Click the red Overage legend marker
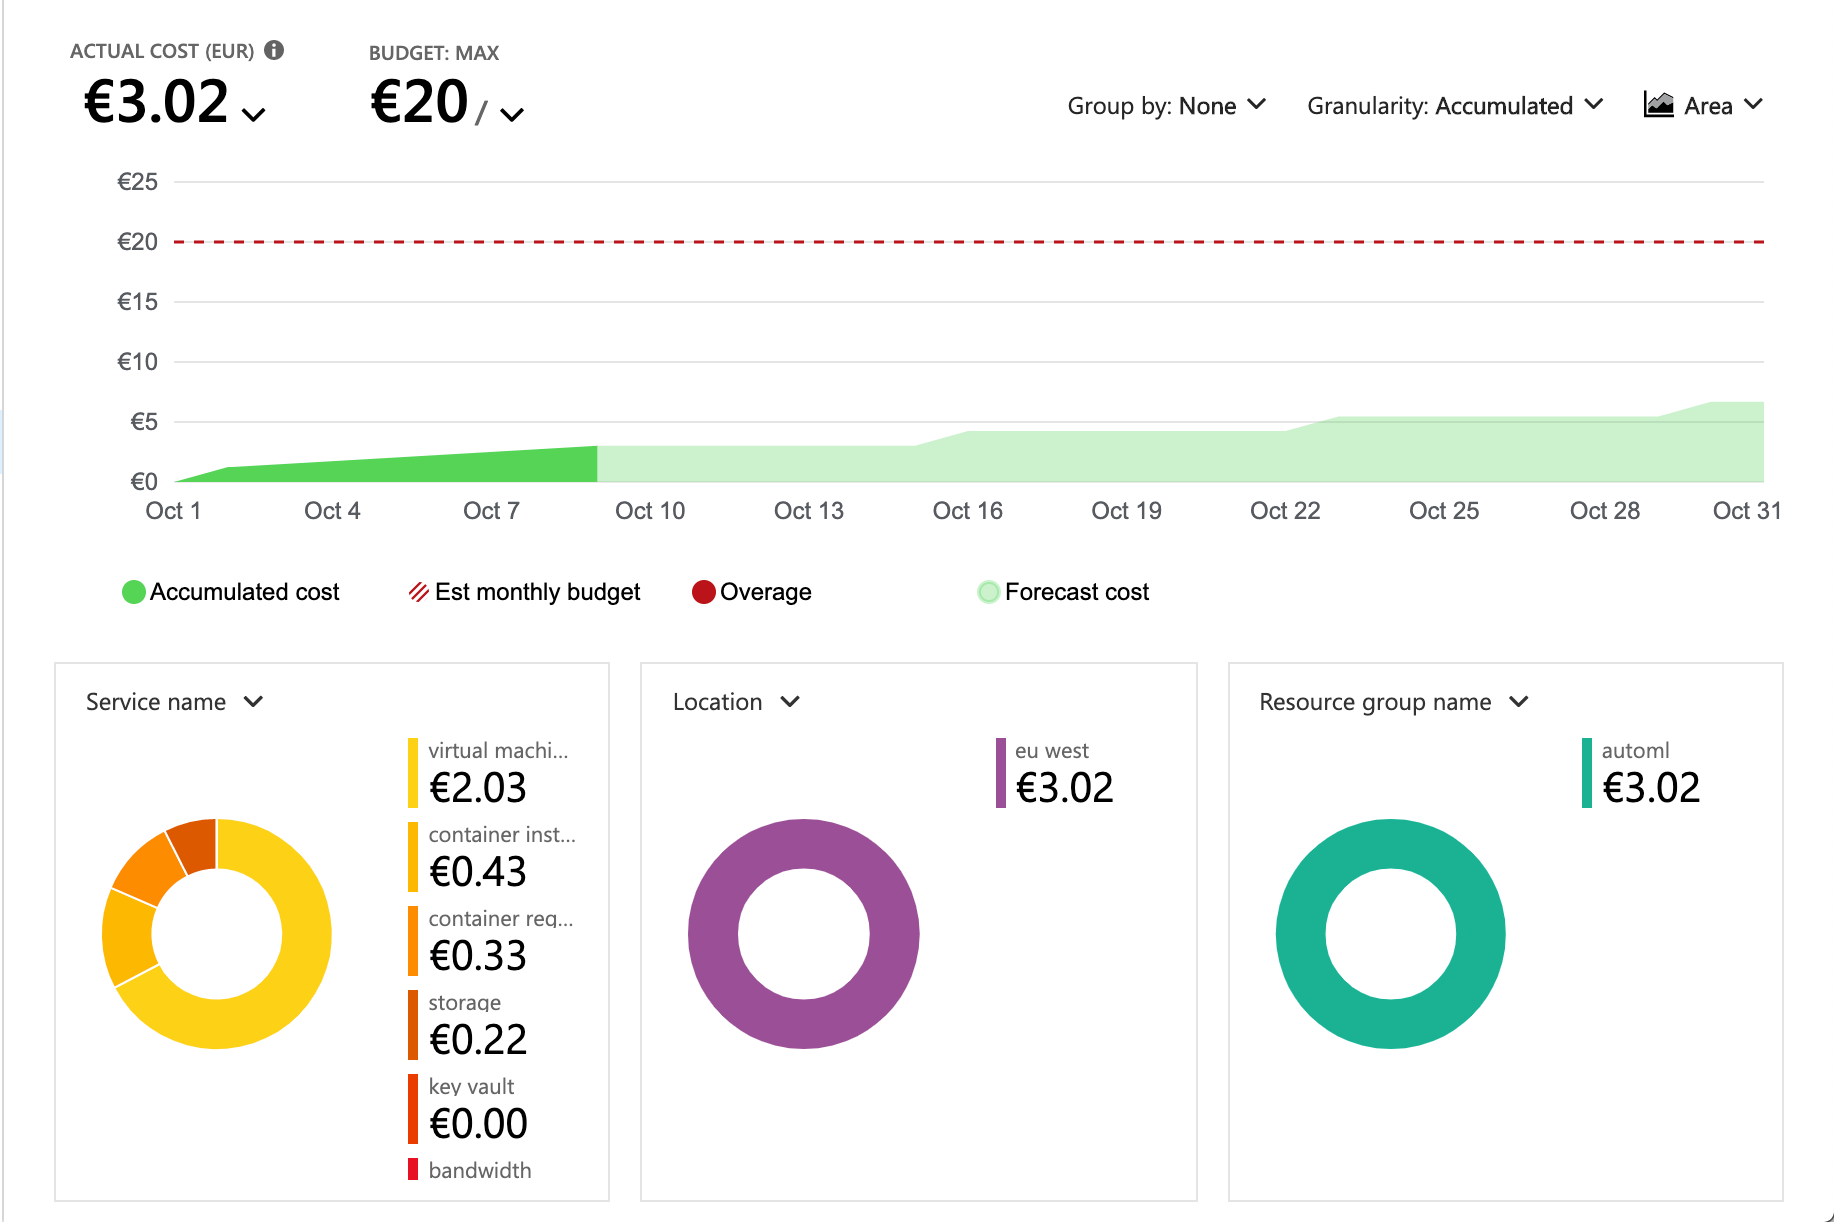1834x1222 pixels. [704, 591]
